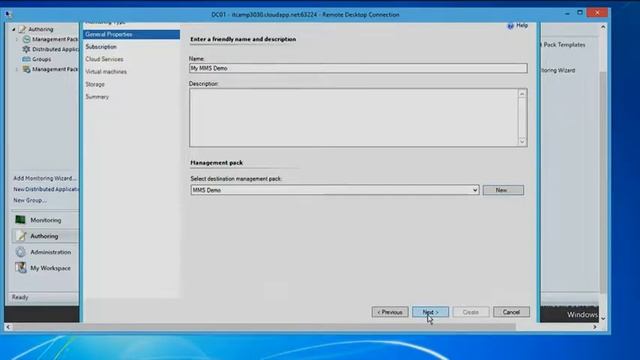
Task: Open the destination management pack dropdown
Action: pyautogui.click(x=475, y=190)
